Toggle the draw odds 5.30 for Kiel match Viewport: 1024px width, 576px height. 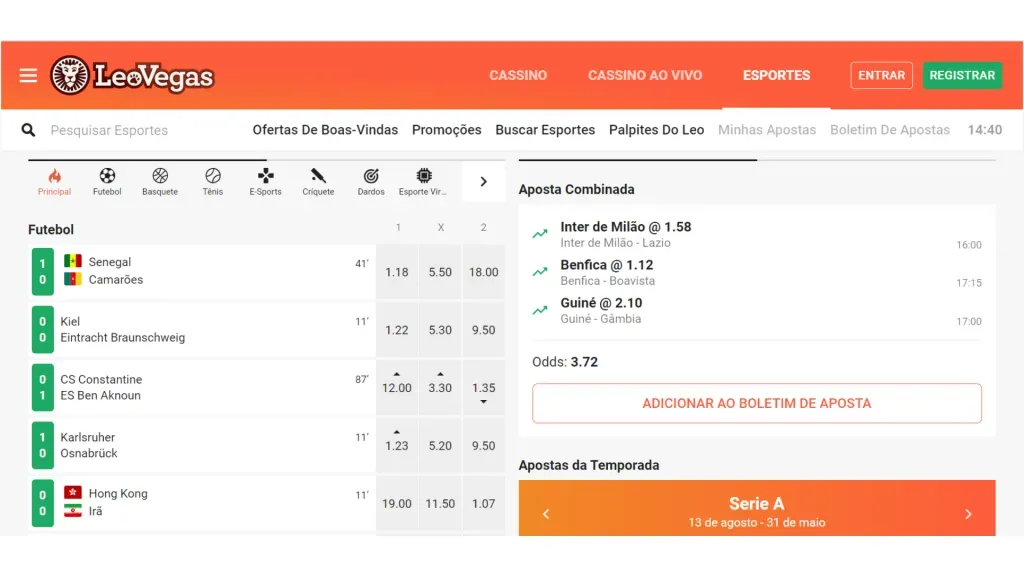pyautogui.click(x=440, y=329)
